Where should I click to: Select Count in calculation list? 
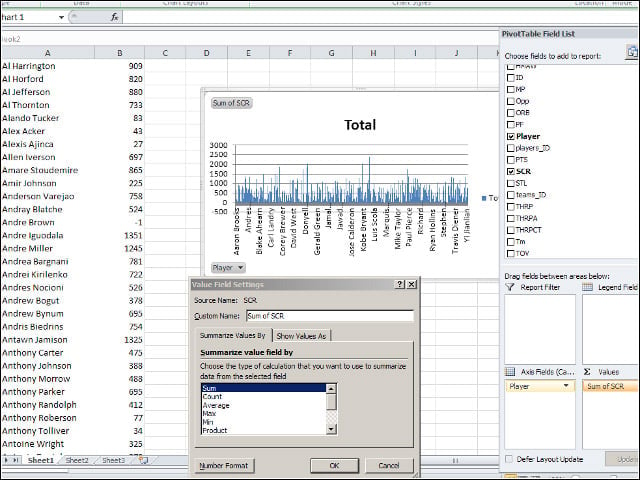[264, 396]
